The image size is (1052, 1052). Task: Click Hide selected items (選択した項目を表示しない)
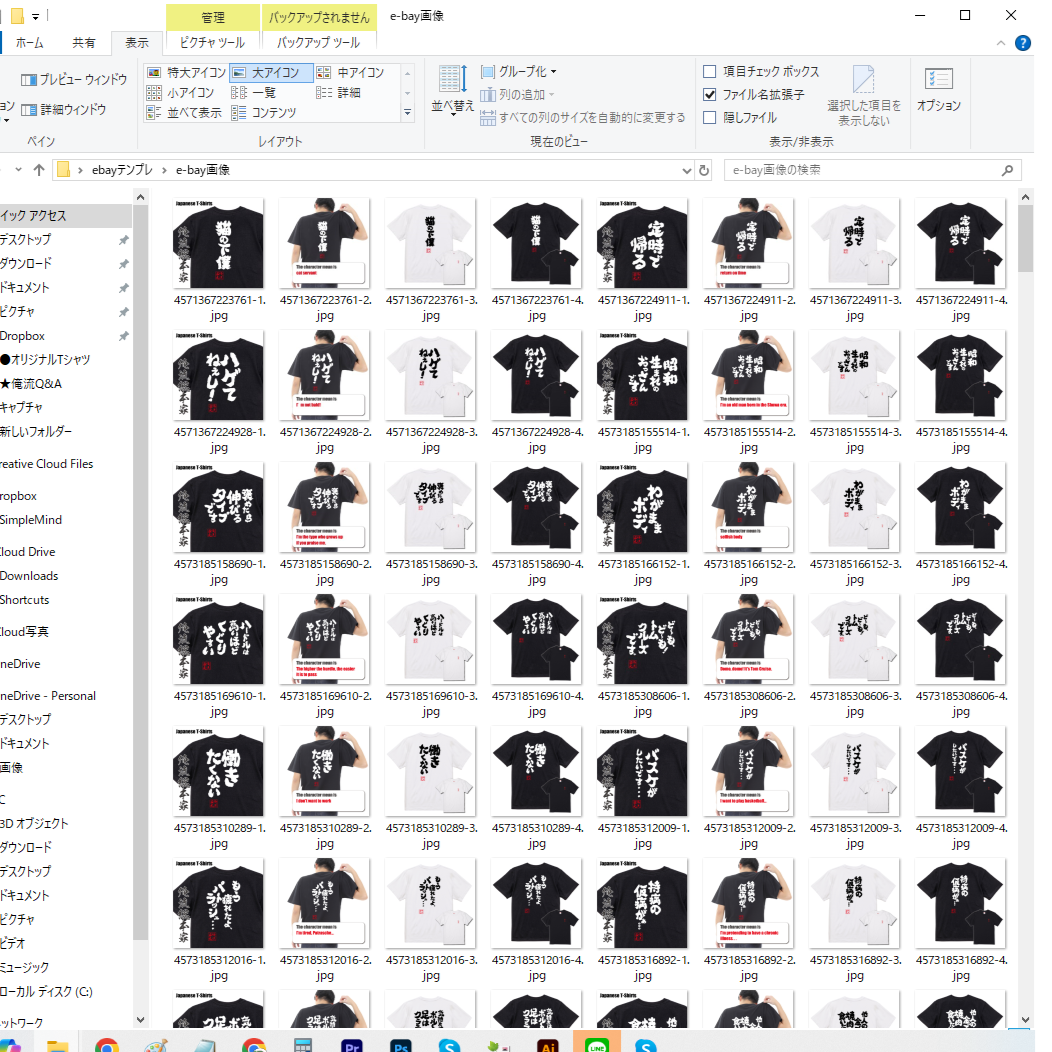tap(863, 96)
